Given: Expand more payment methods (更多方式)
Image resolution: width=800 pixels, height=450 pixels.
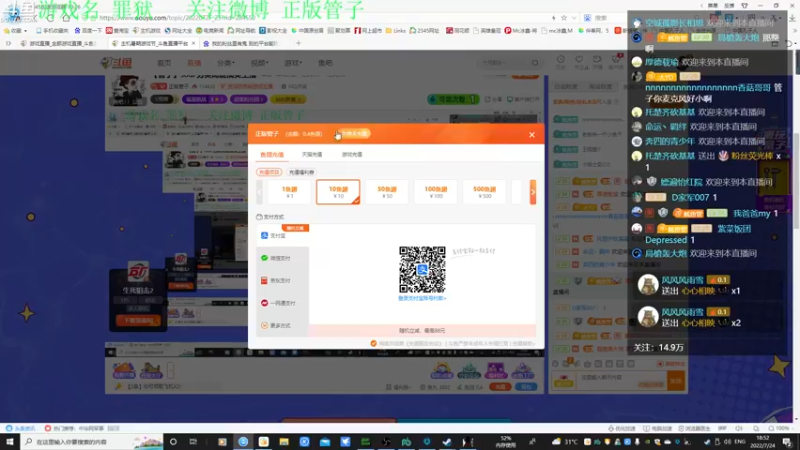Looking at the screenshot, I should (x=282, y=326).
